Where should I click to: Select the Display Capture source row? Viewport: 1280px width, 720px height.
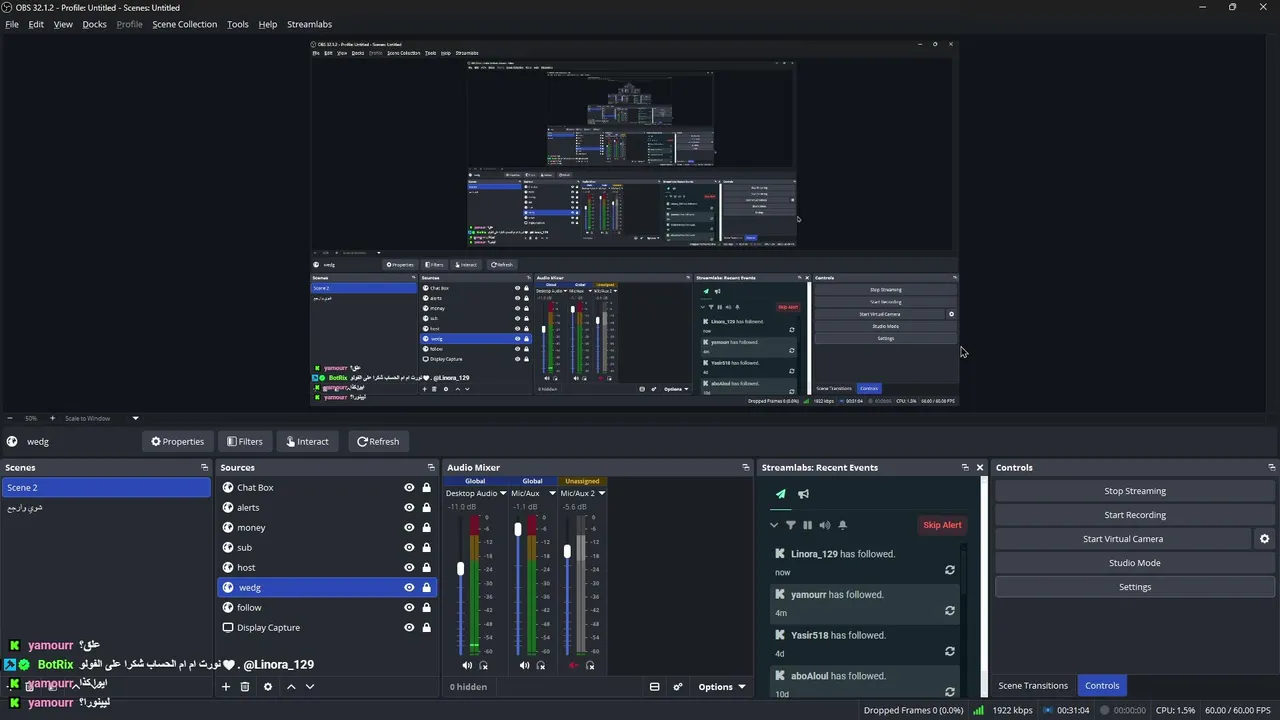327,628
